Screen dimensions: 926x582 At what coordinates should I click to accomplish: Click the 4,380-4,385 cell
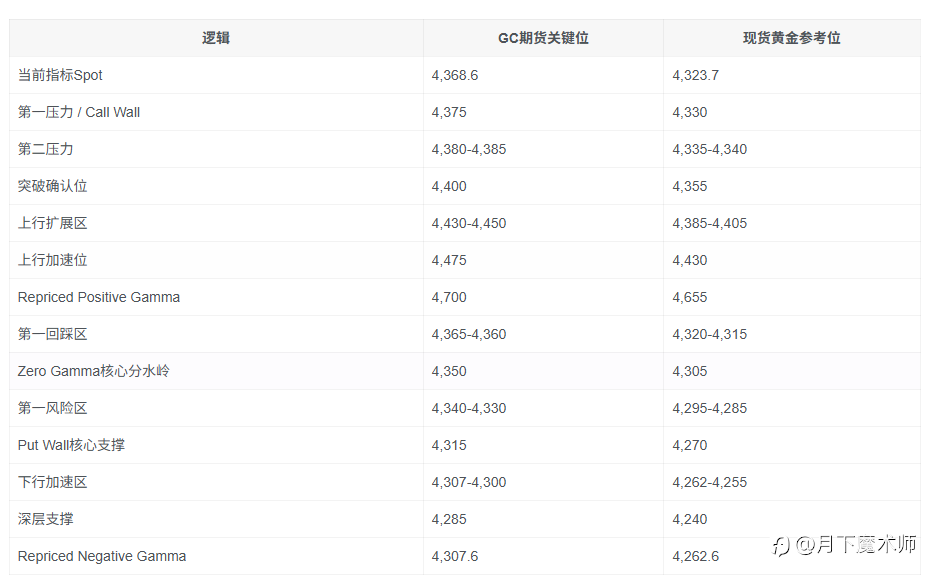(469, 149)
